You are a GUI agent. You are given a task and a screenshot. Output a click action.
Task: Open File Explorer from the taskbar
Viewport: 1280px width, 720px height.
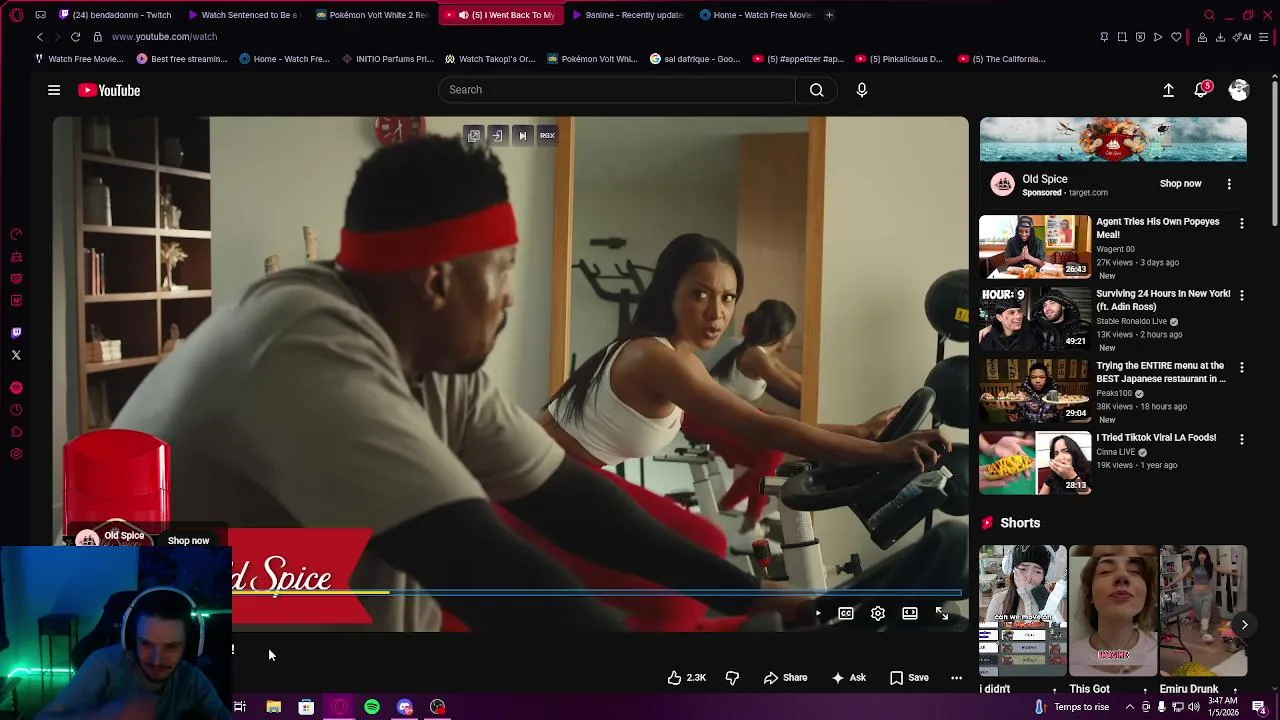click(x=273, y=707)
